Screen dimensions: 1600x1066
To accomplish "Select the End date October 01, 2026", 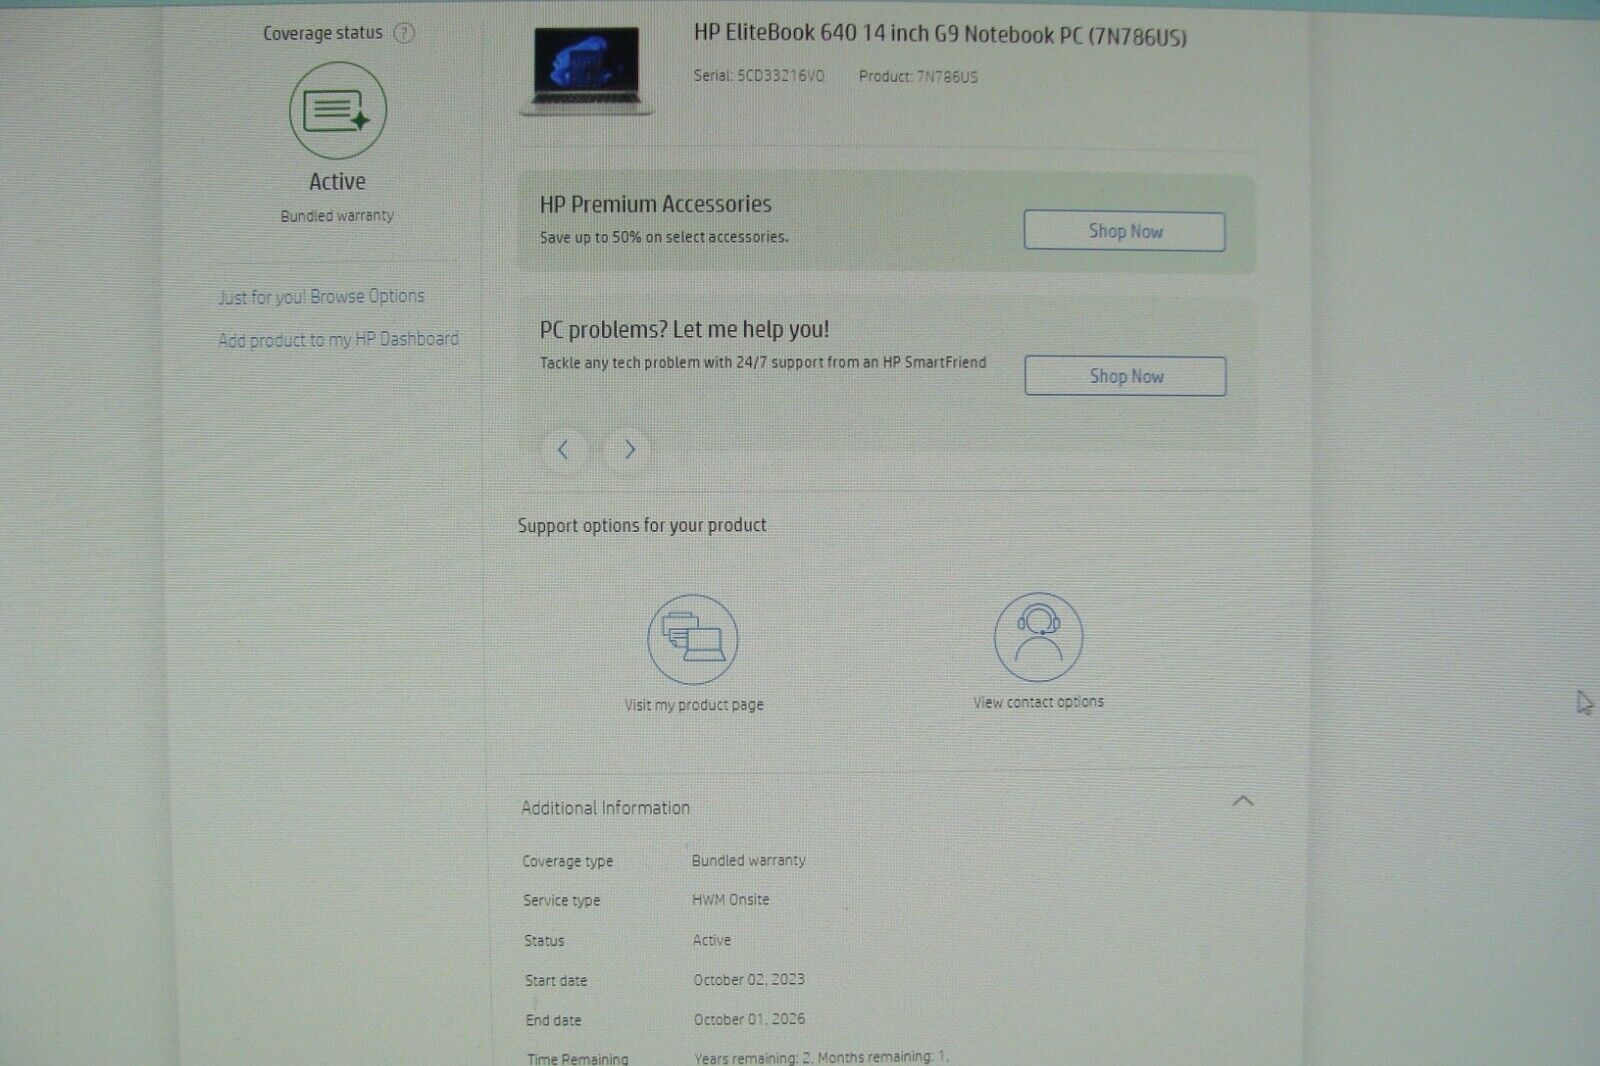I will (749, 1019).
